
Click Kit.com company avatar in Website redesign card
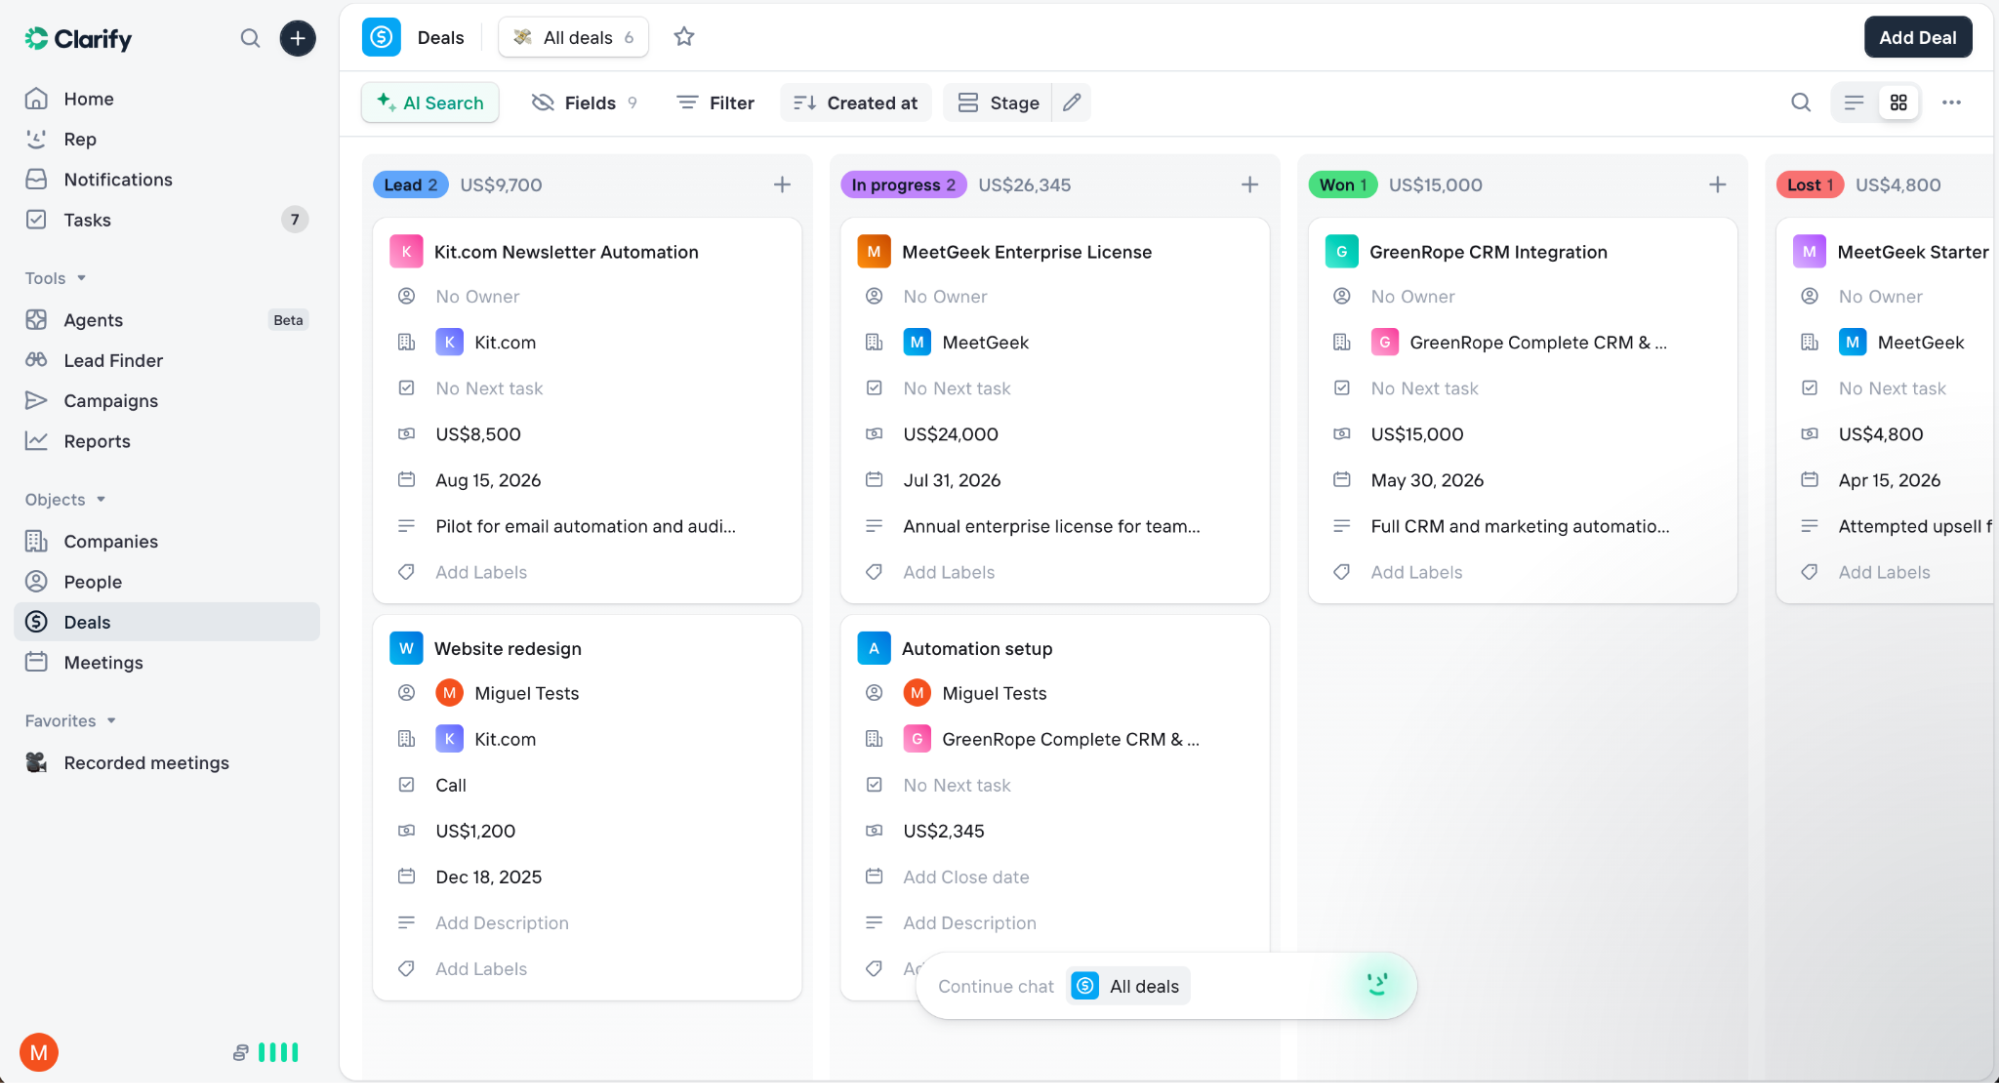pos(449,739)
